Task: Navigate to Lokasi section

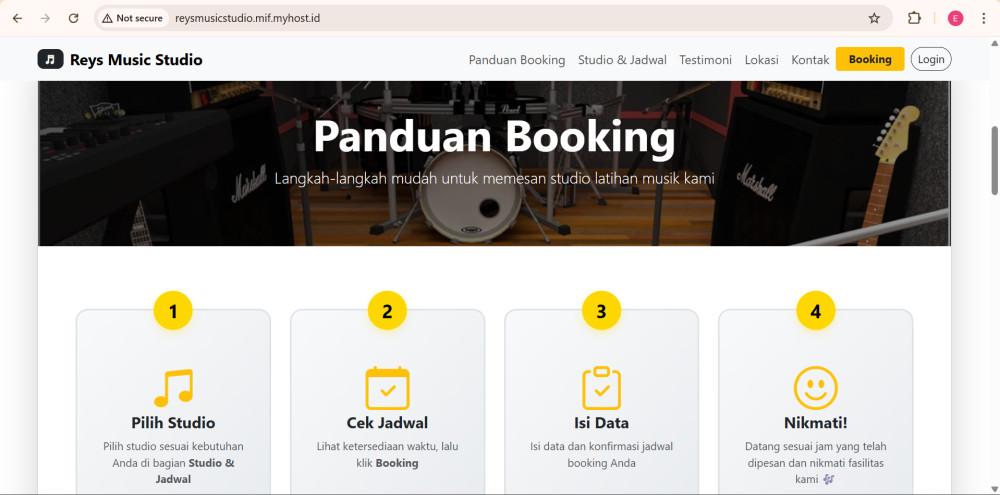Action: 761,59
